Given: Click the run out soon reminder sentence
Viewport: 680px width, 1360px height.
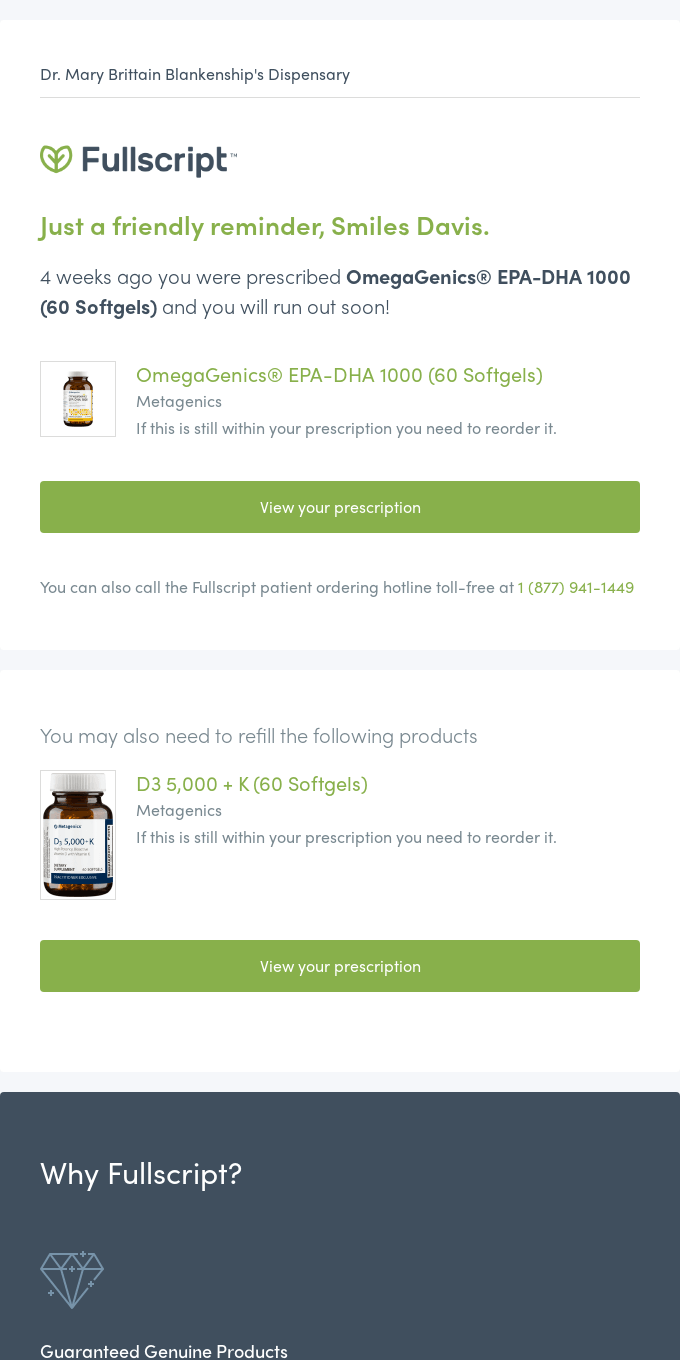Looking at the screenshot, I should click(x=273, y=307).
